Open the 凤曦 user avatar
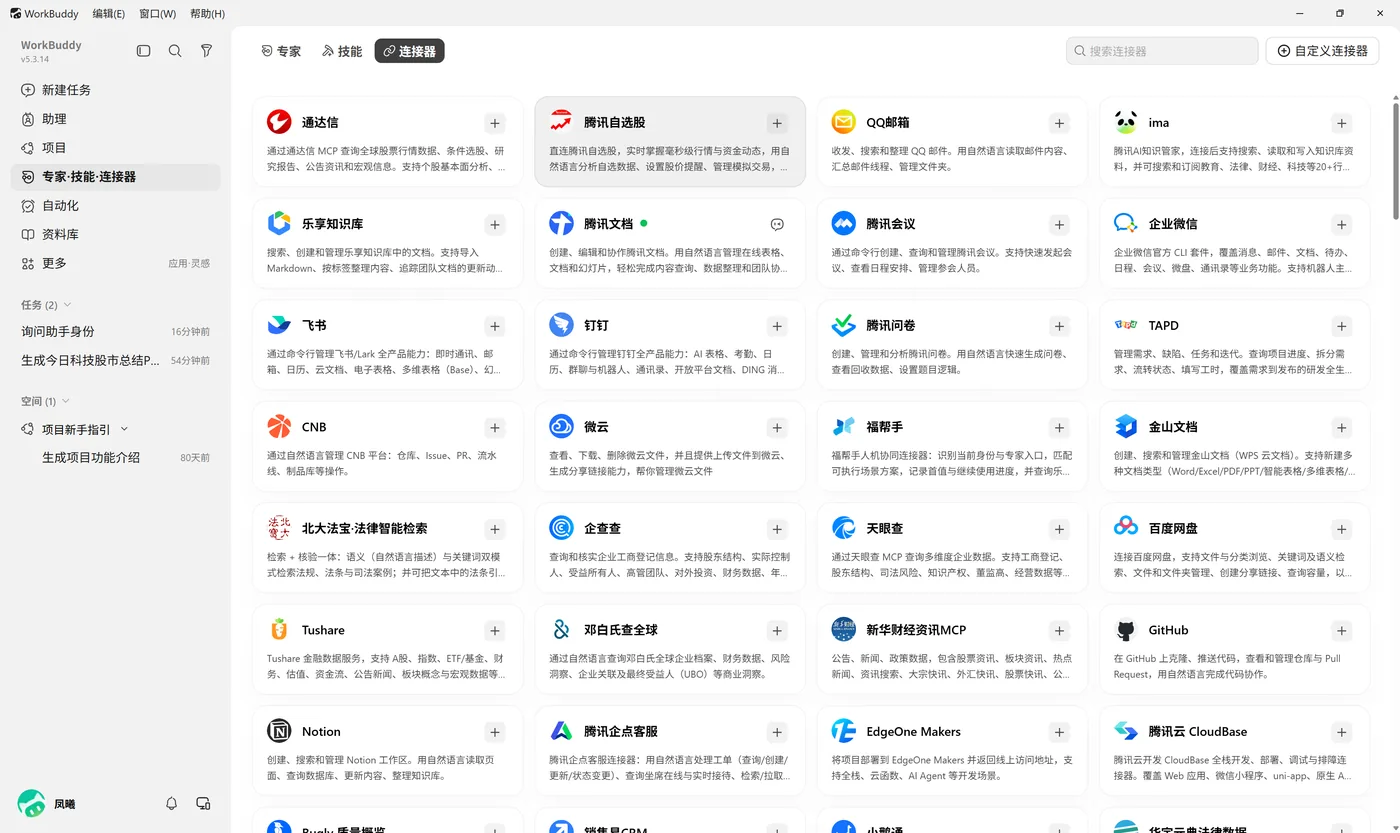Viewport: 1400px width, 833px height. [32, 803]
